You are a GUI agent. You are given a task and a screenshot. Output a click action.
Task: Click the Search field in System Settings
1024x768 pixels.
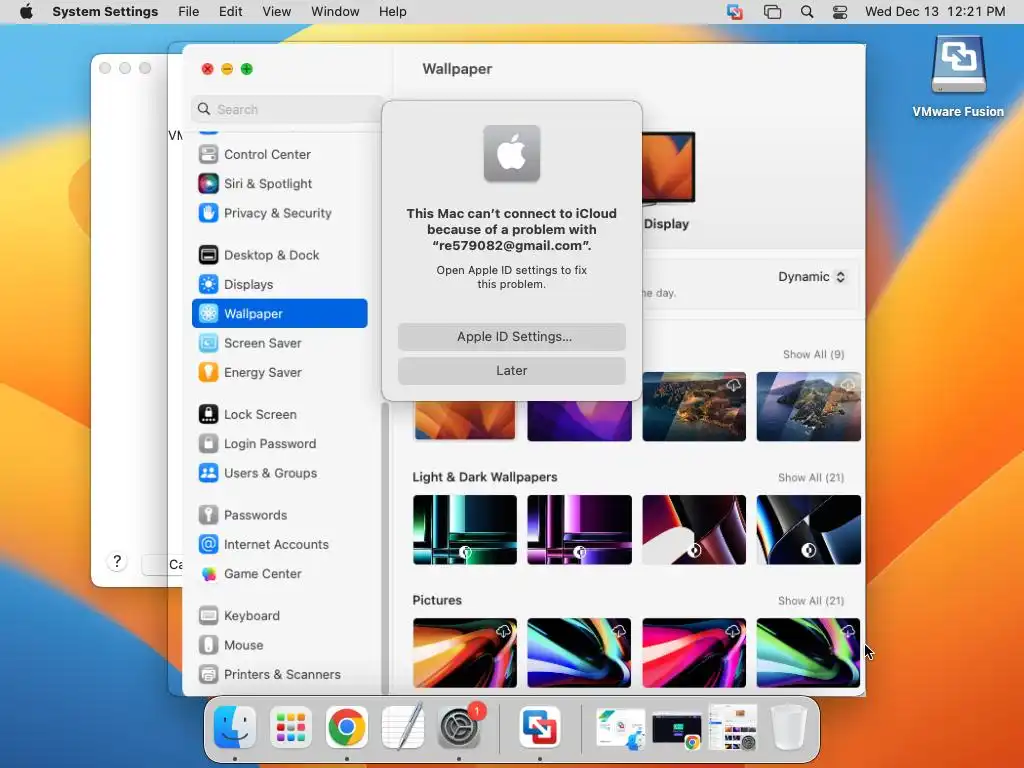tap(287, 110)
